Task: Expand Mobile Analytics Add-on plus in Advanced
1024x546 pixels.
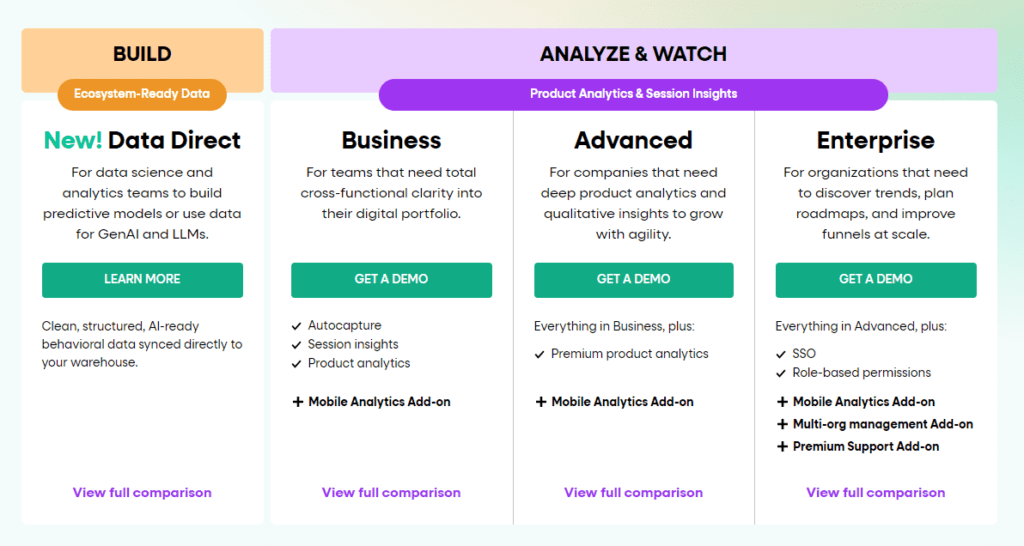Action: pos(540,402)
